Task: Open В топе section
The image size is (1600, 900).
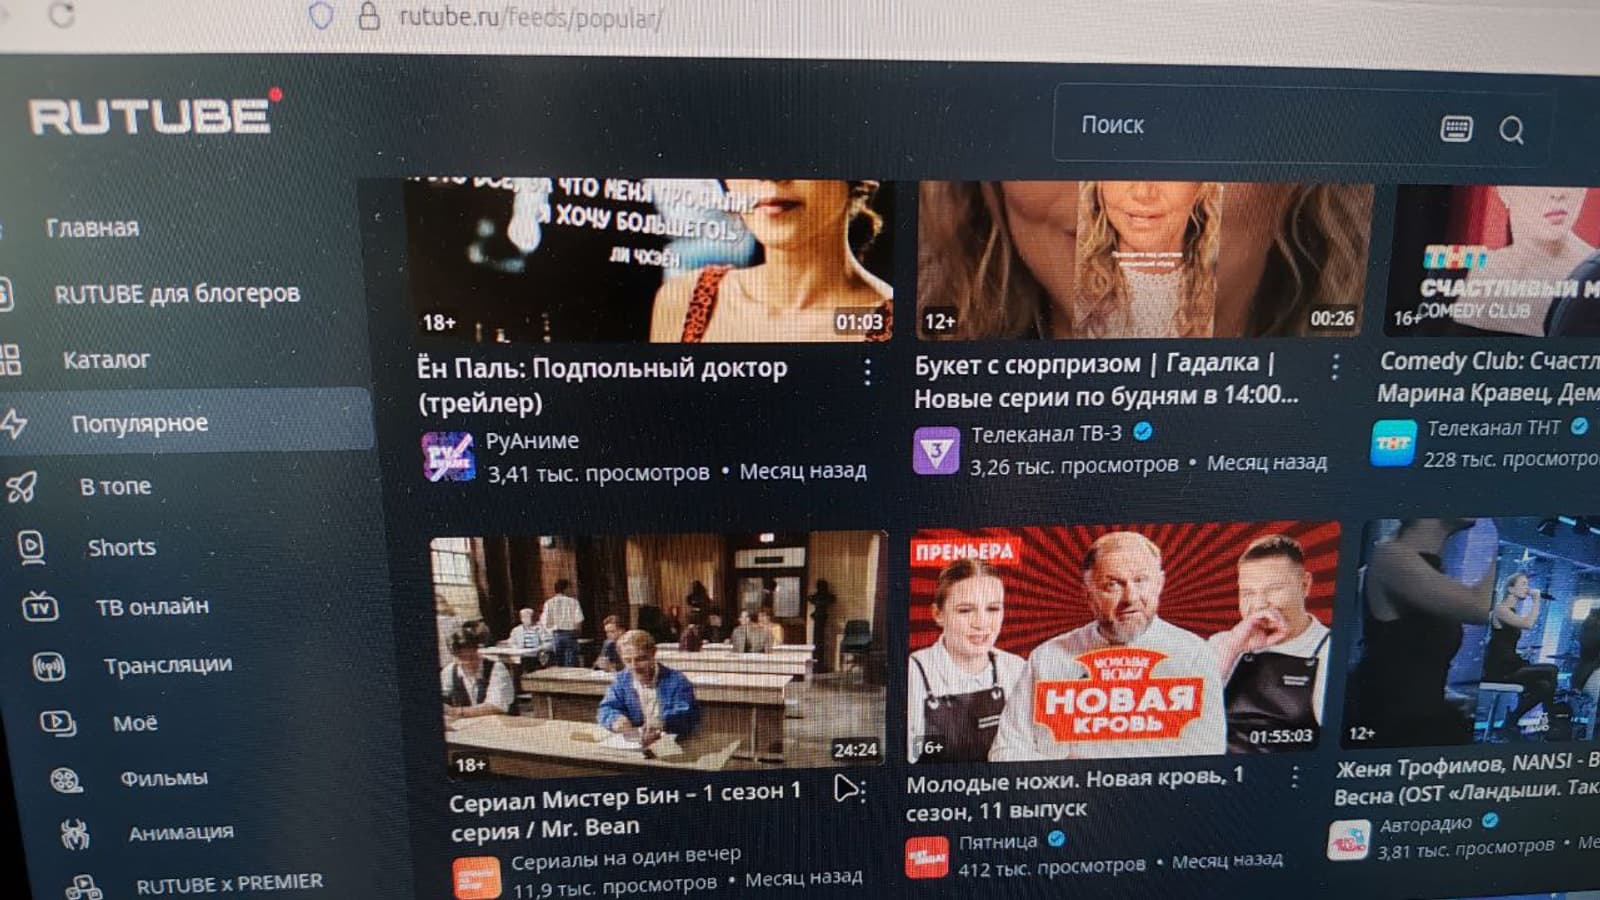Action: (115, 486)
